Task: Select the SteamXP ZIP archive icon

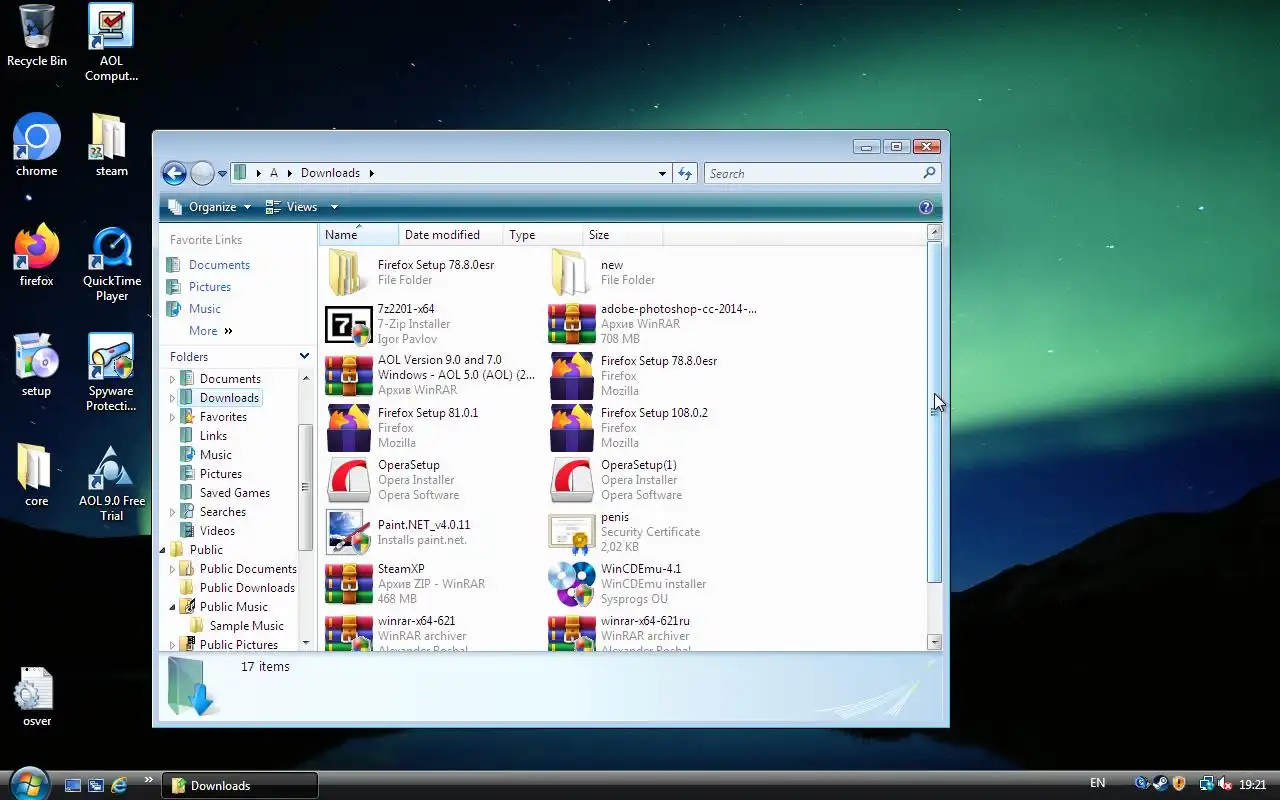Action: [349, 585]
